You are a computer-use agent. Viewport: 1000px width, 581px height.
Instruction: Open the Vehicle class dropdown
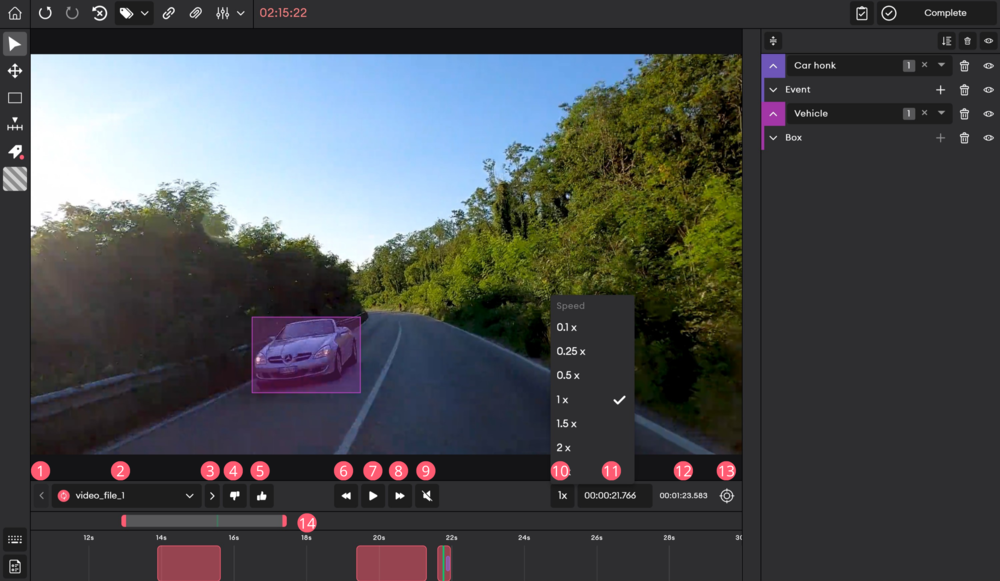(941, 113)
